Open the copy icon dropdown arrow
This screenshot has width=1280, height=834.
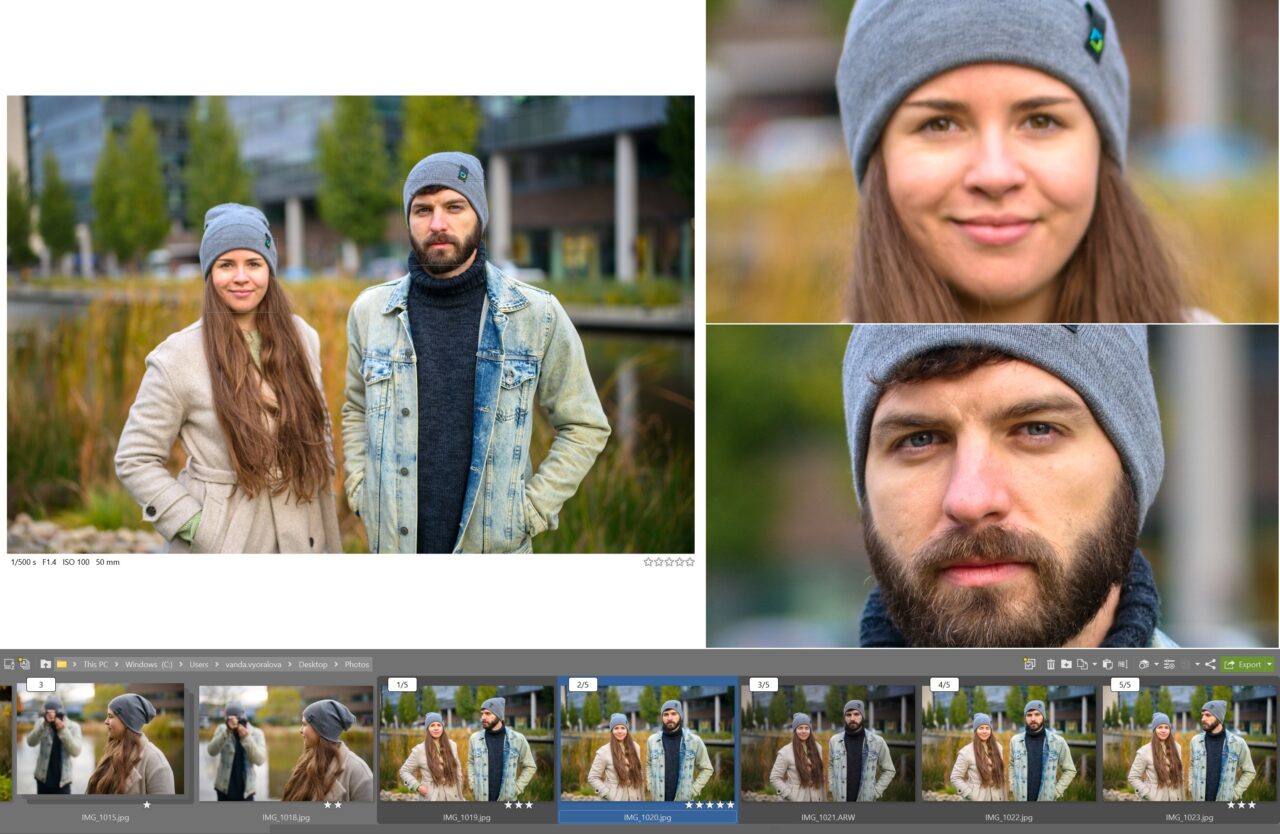click(x=1095, y=664)
